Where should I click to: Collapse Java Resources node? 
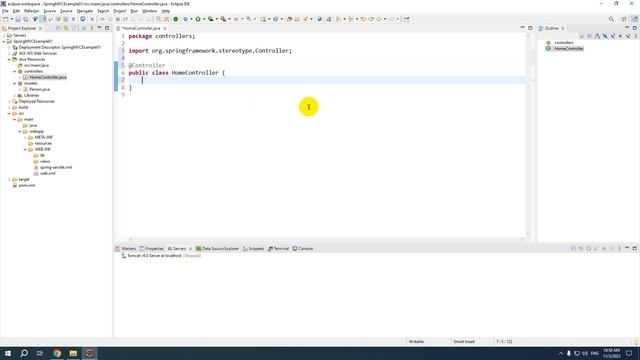[x=9, y=60]
